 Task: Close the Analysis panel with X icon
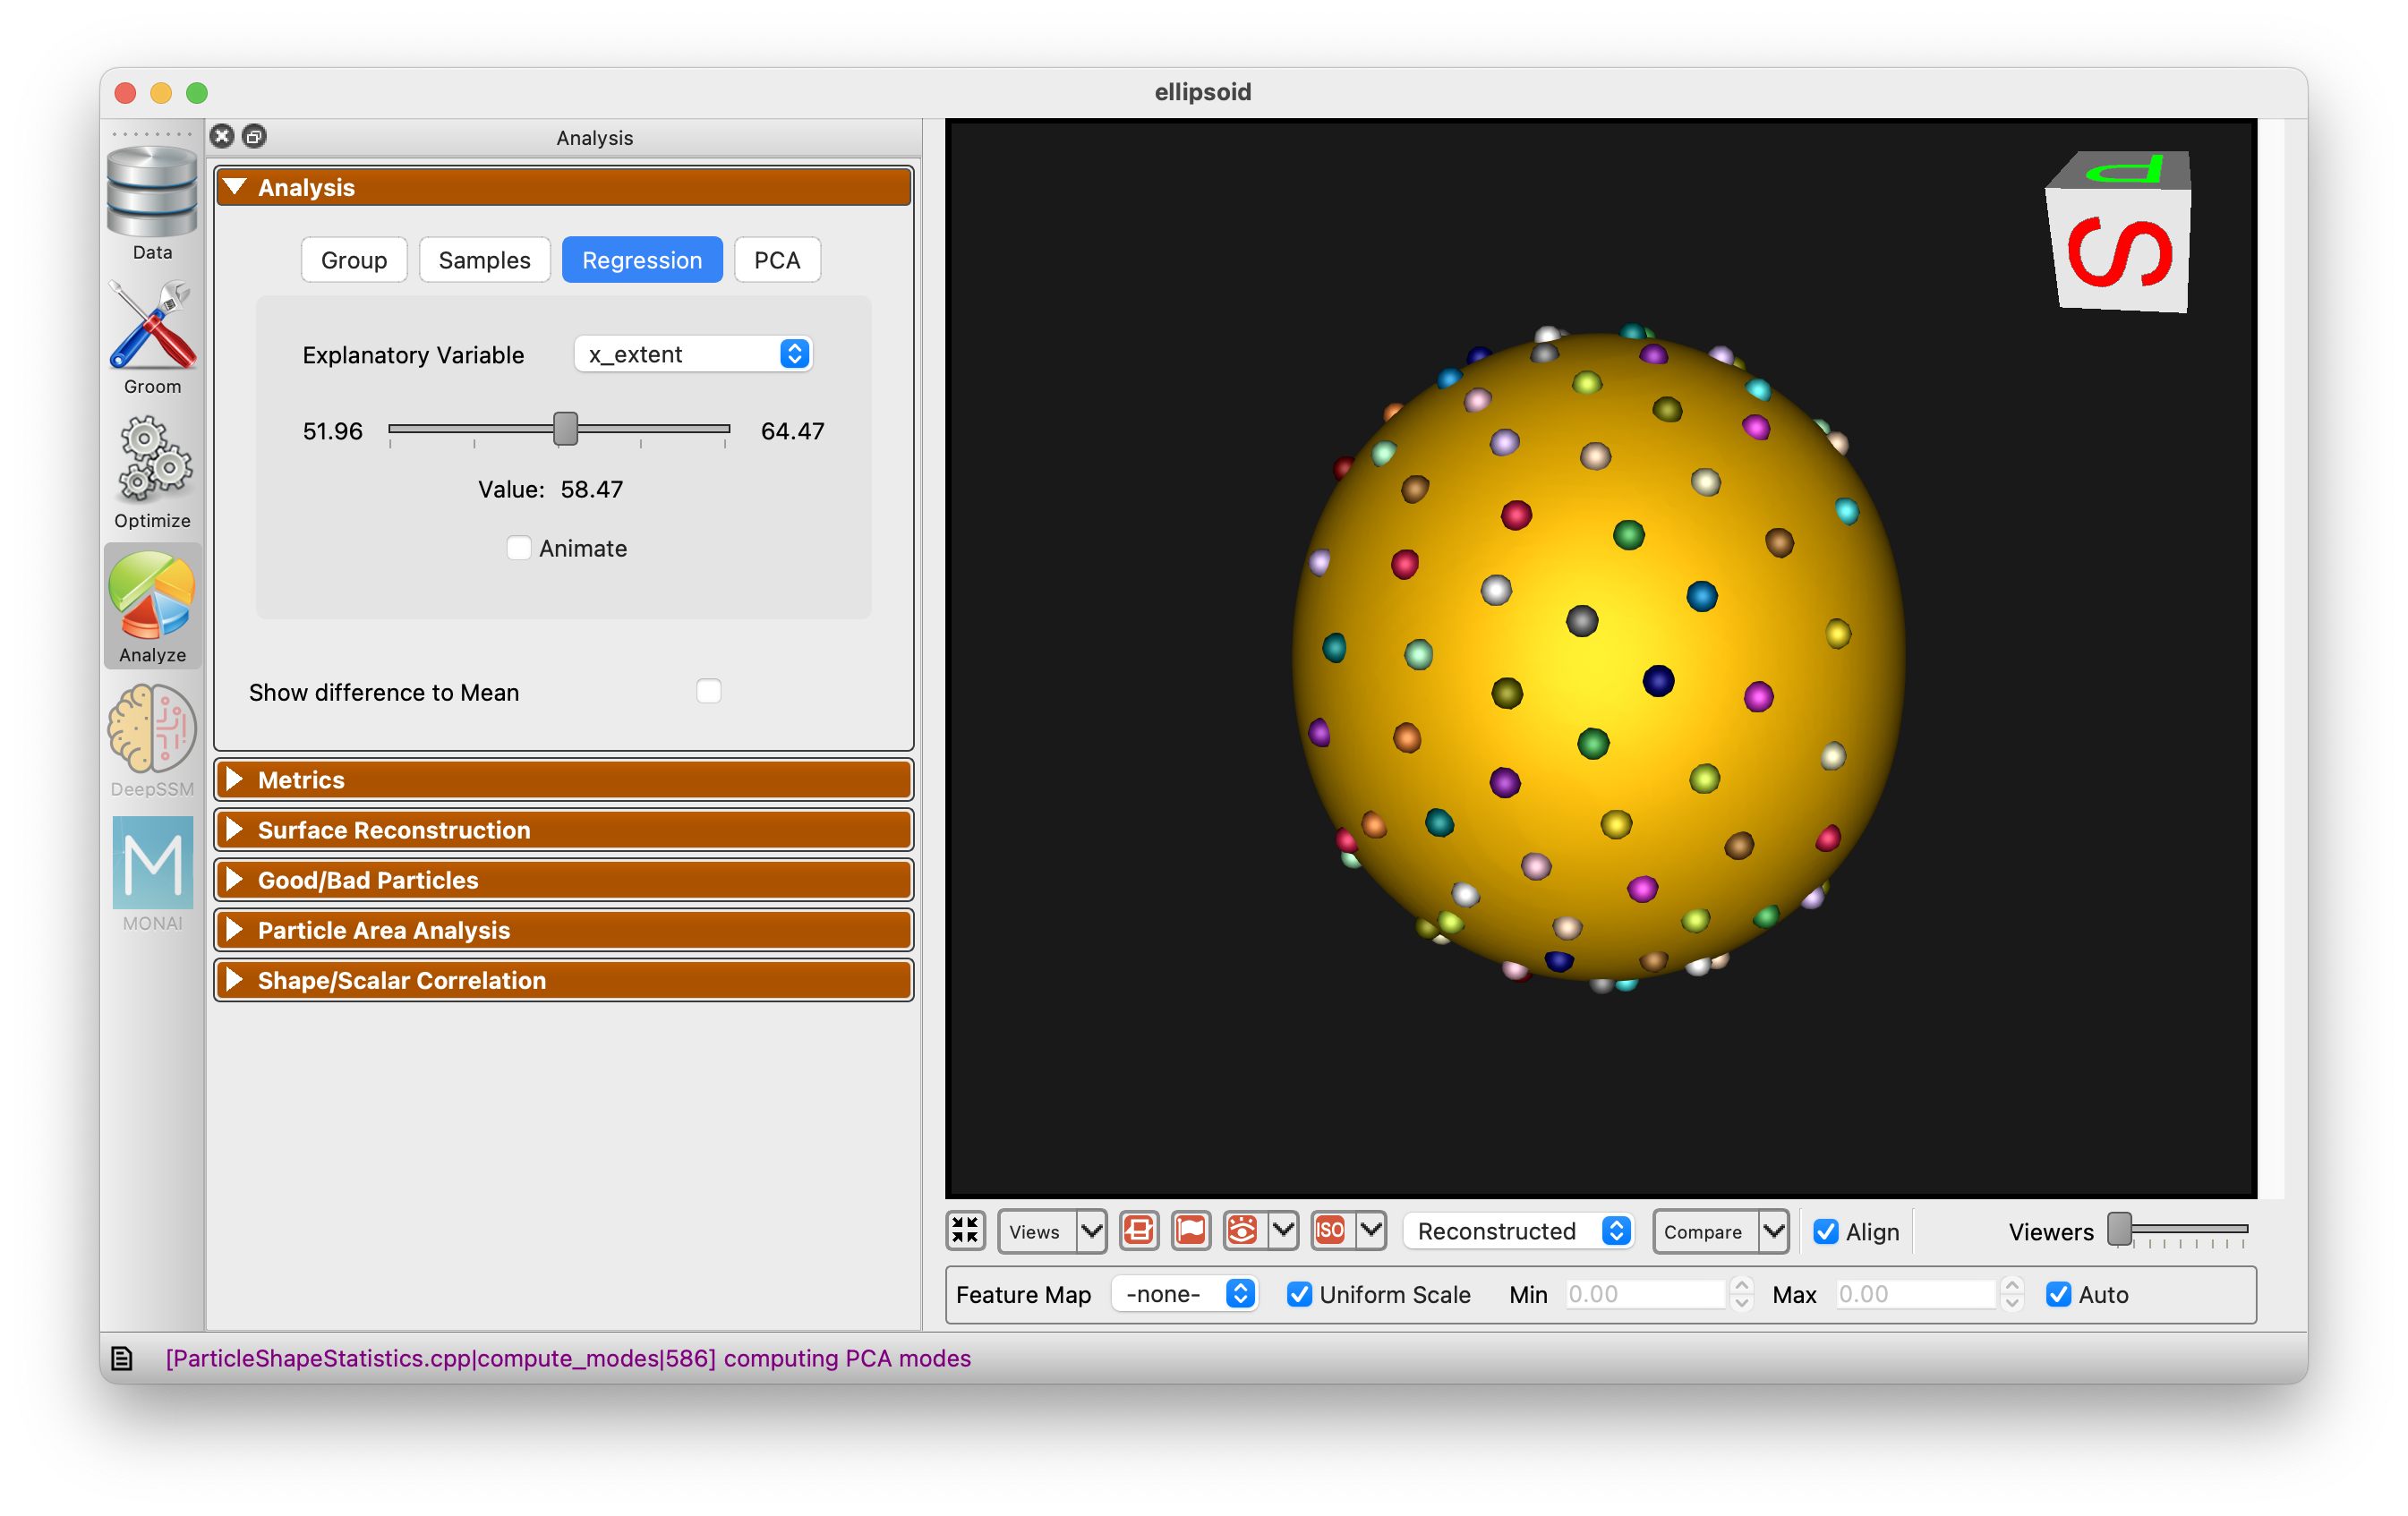coord(222,136)
